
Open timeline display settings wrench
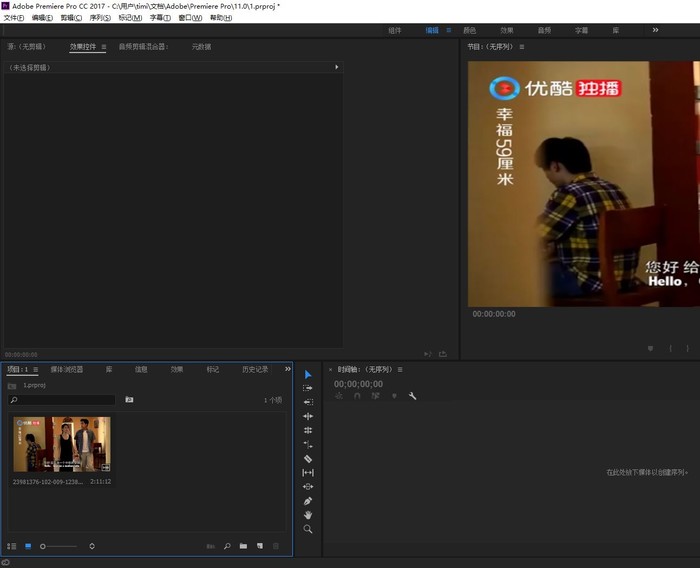[412, 396]
